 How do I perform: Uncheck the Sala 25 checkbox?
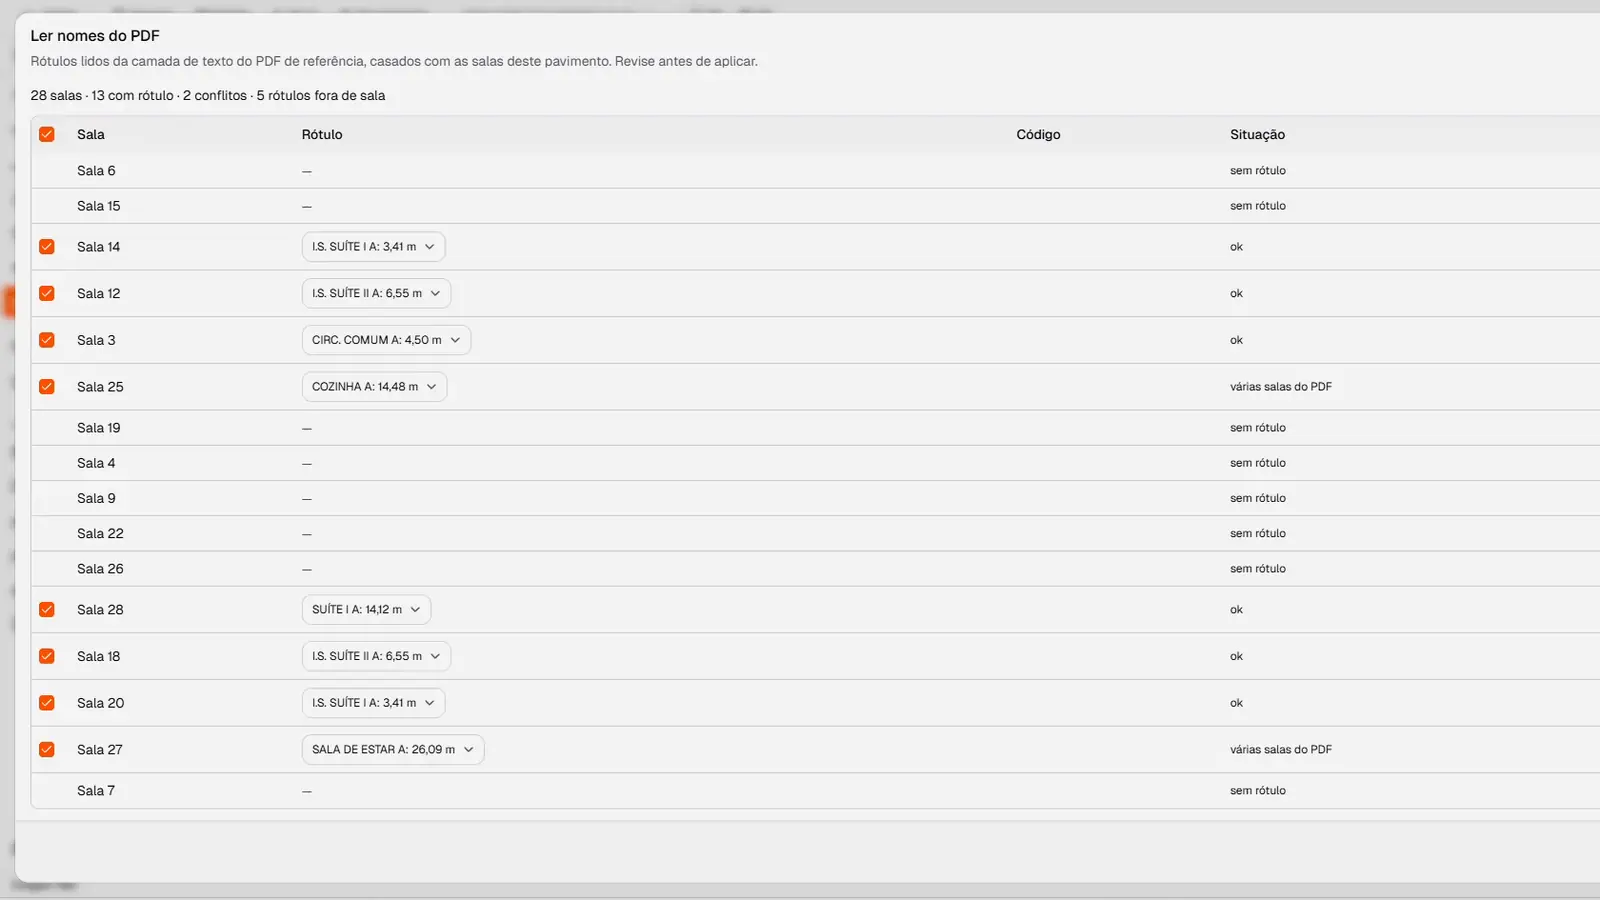click(47, 386)
